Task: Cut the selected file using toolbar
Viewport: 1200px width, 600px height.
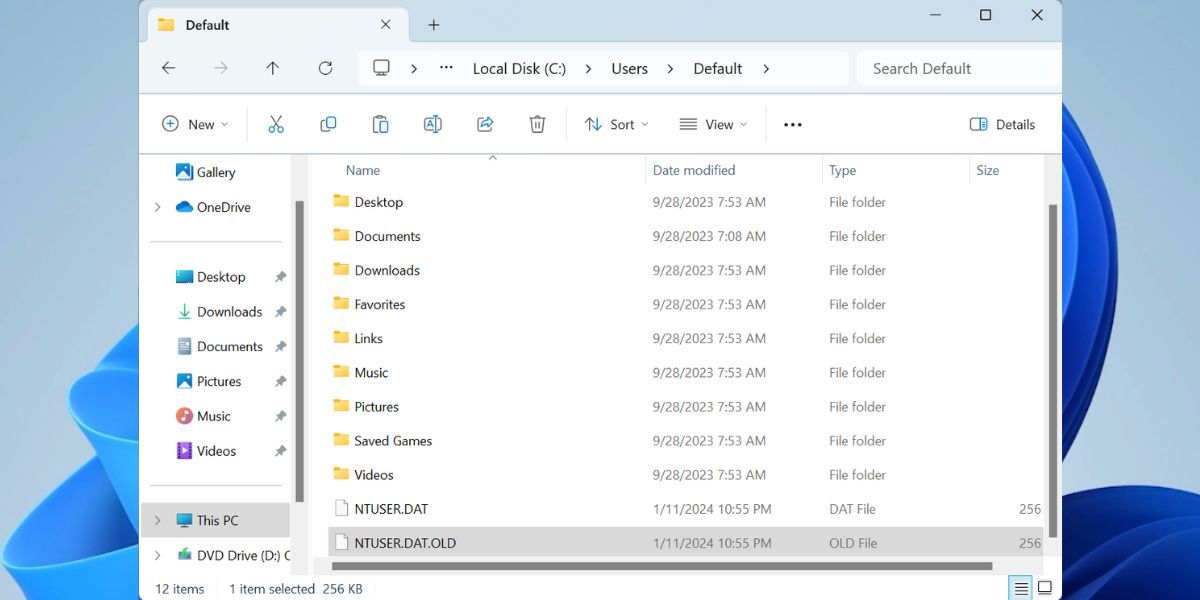Action: (276, 123)
